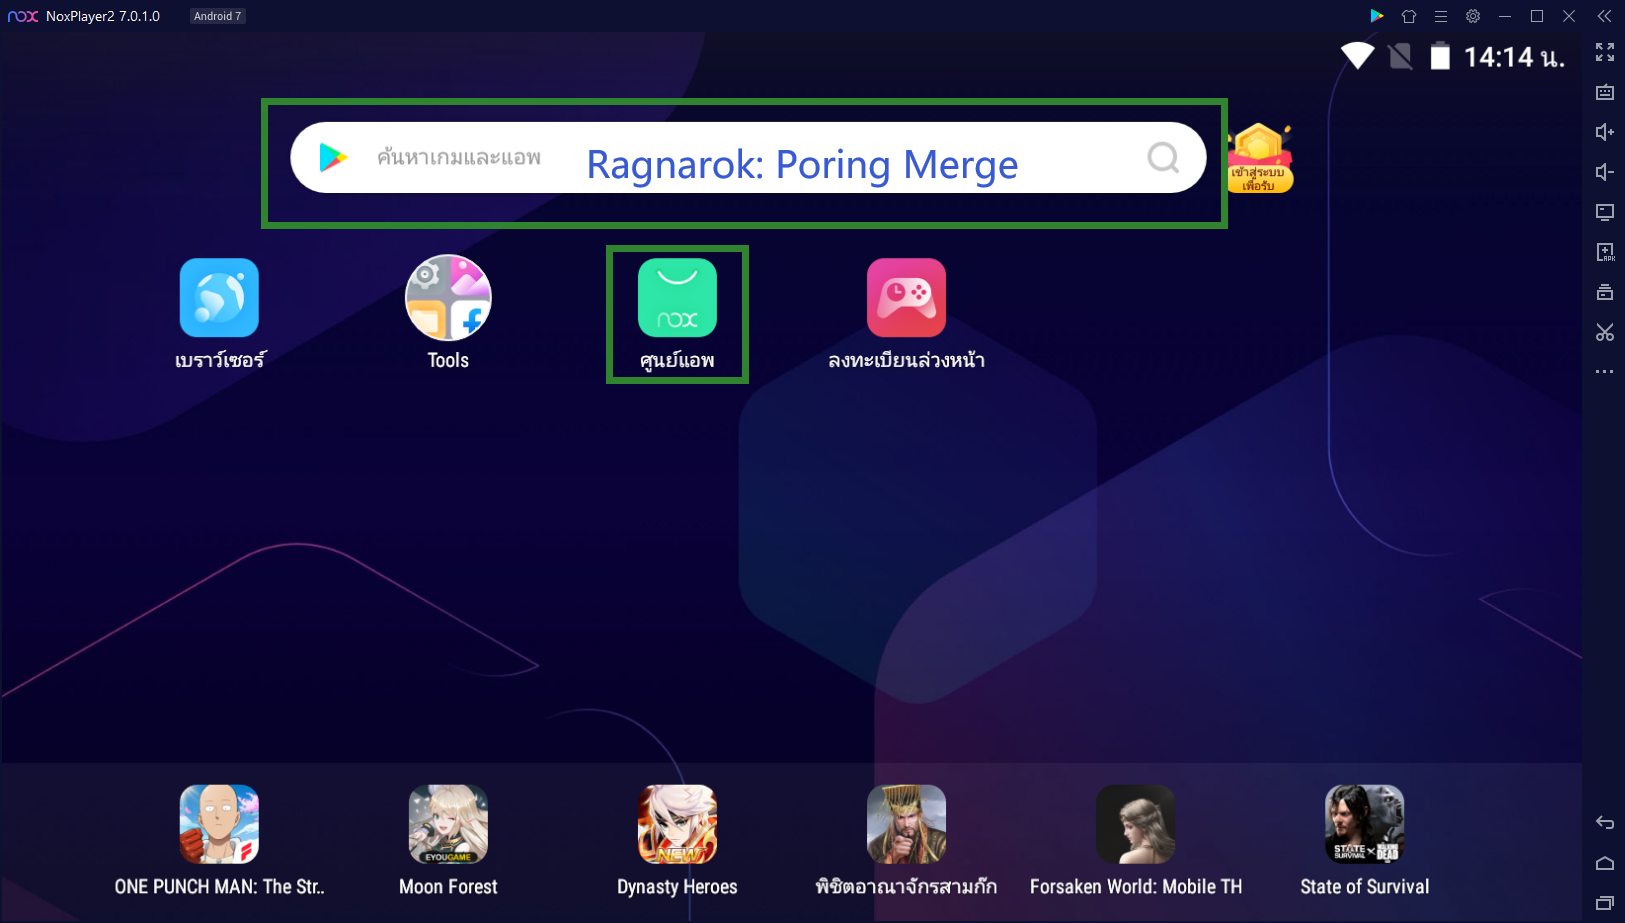
Task: Start the Dynasty Heroes game
Action: (677, 824)
